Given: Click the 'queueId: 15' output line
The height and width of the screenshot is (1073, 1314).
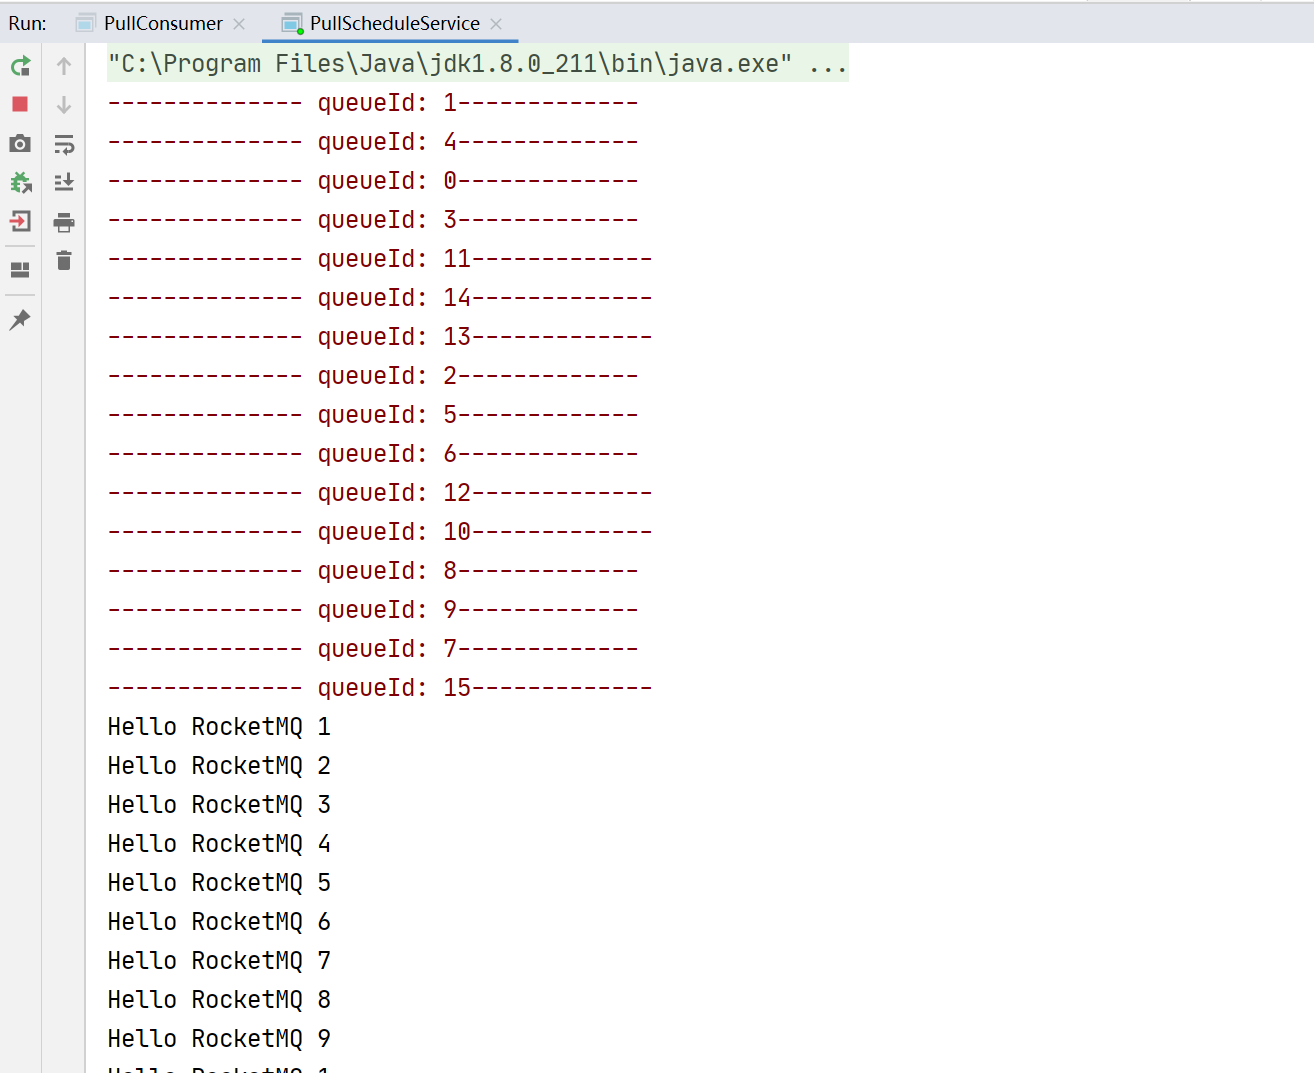Looking at the screenshot, I should [380, 688].
